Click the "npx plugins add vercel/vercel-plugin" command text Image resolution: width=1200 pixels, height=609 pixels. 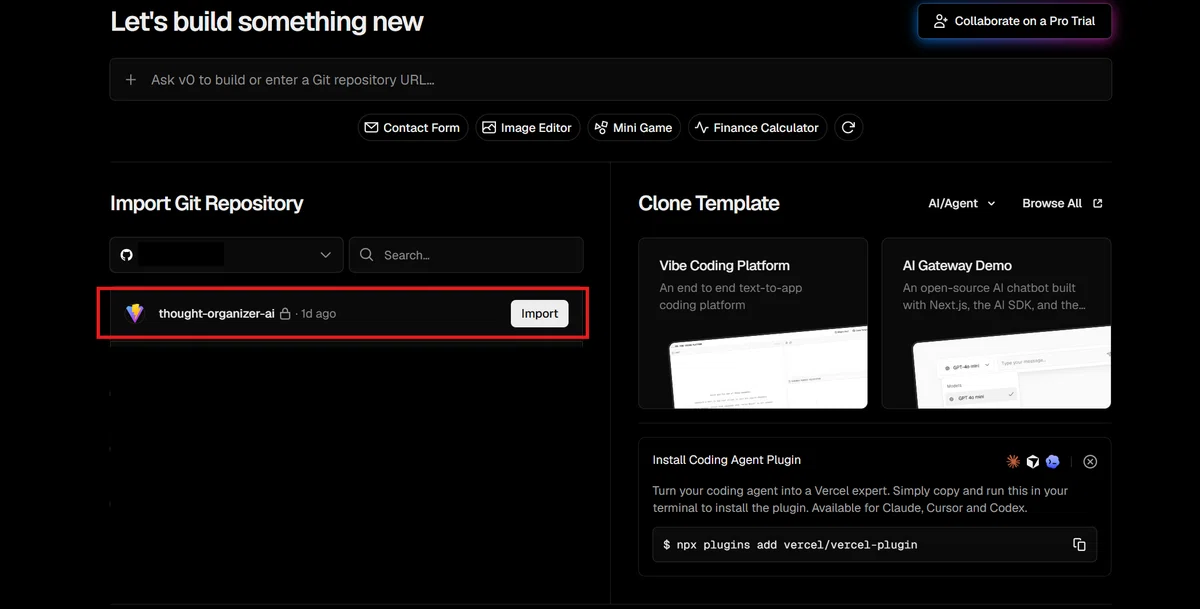point(799,545)
